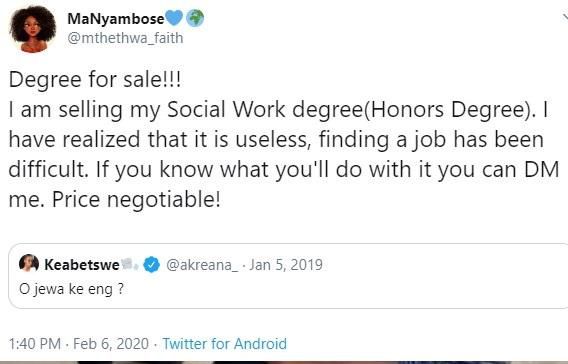The width and height of the screenshot is (568, 364).
Task: Open the @akreana_ handle
Action: click(x=202, y=265)
